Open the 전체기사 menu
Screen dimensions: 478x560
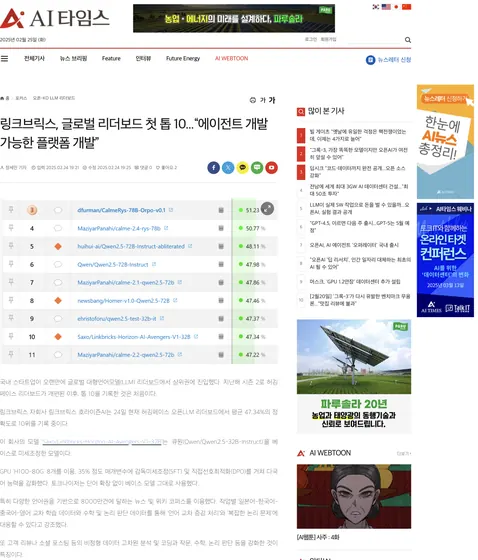34,59
